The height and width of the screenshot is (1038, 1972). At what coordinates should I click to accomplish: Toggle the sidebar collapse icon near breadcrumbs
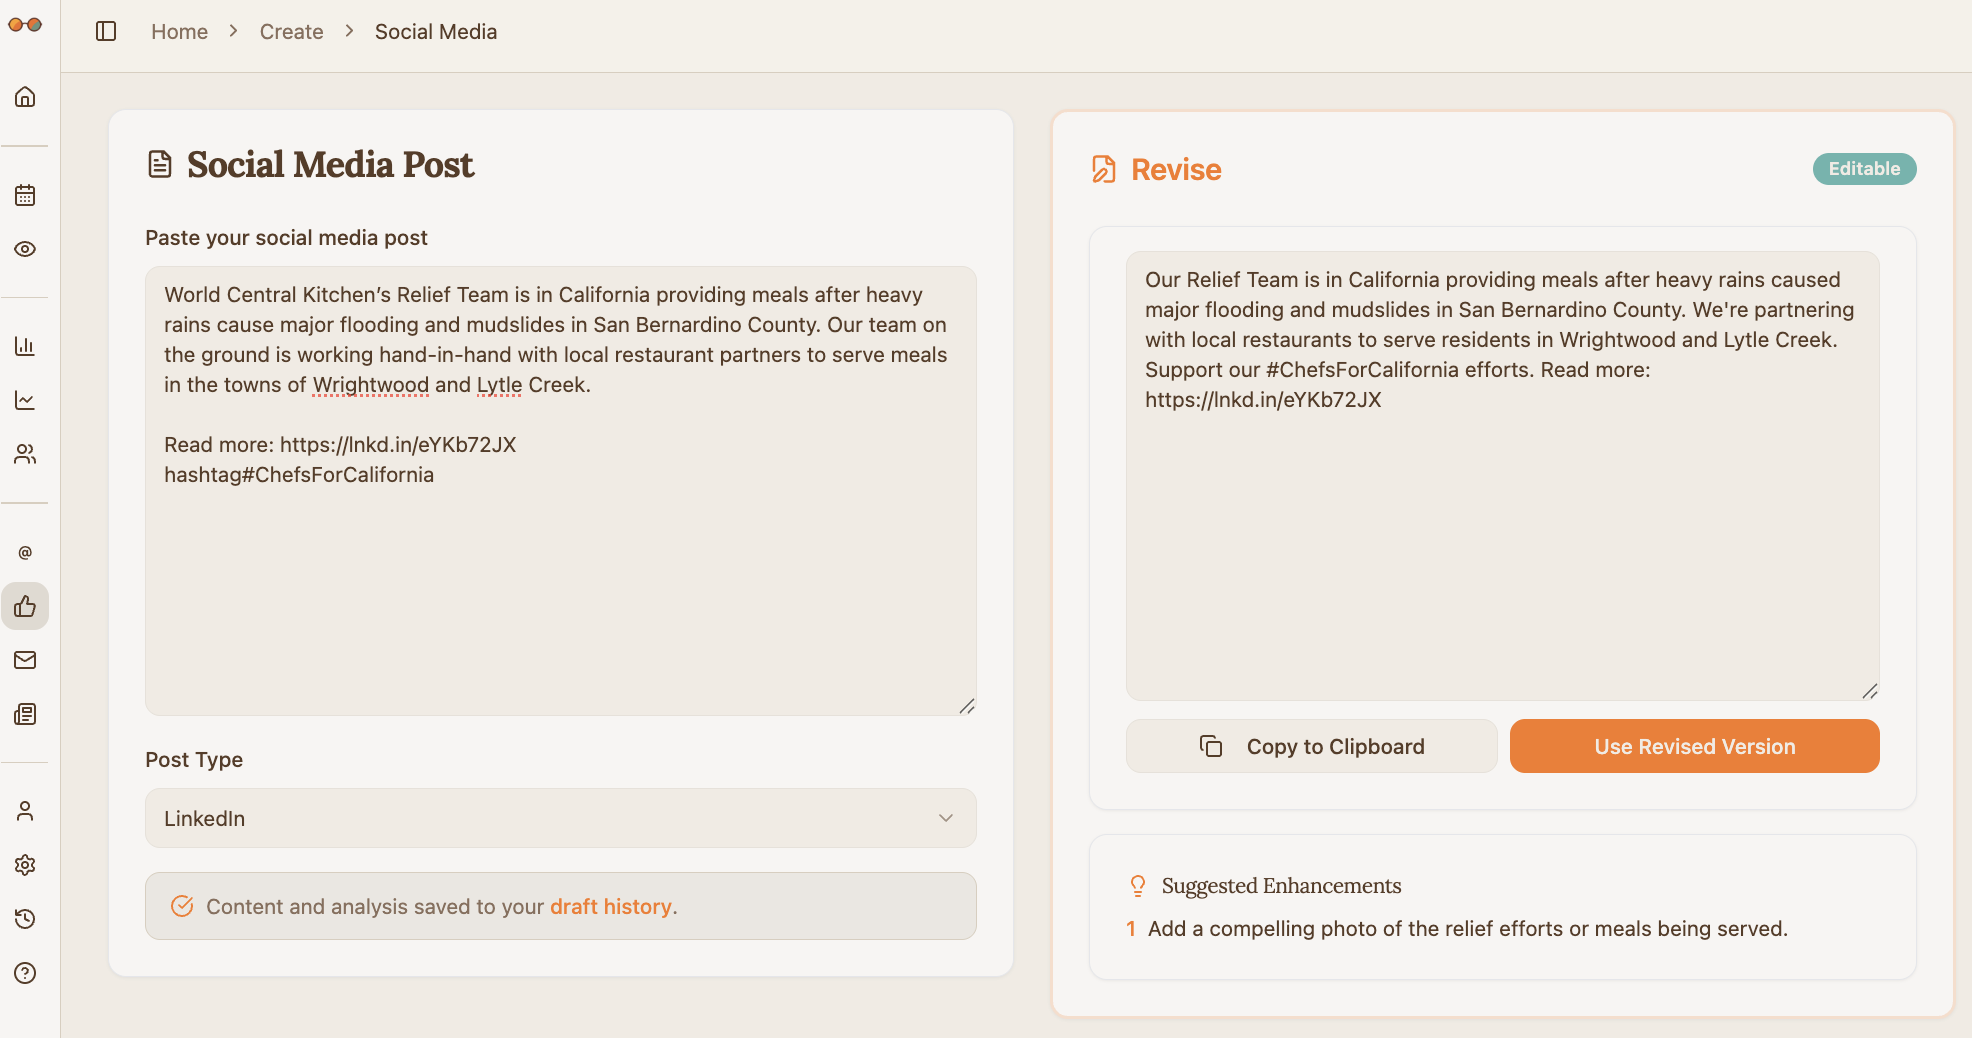[x=105, y=31]
